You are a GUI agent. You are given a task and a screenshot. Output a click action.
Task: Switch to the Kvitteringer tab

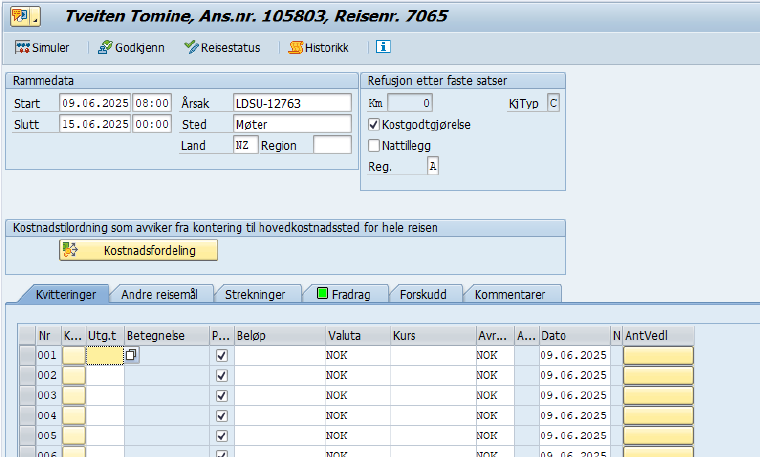point(65,294)
